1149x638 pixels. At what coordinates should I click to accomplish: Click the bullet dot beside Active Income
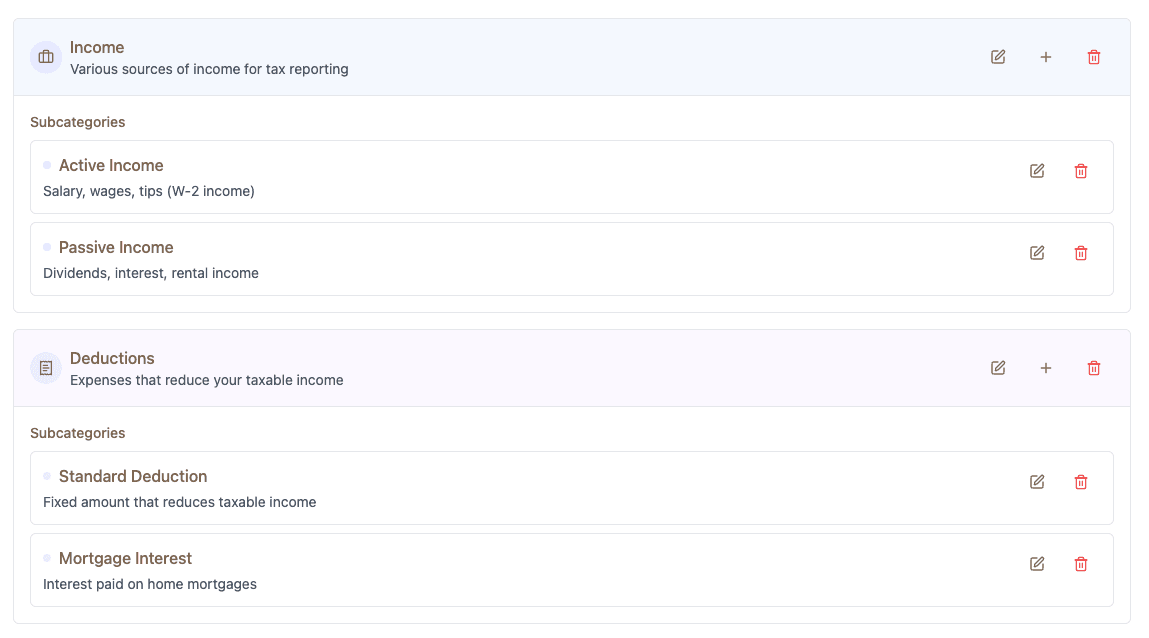point(46,165)
